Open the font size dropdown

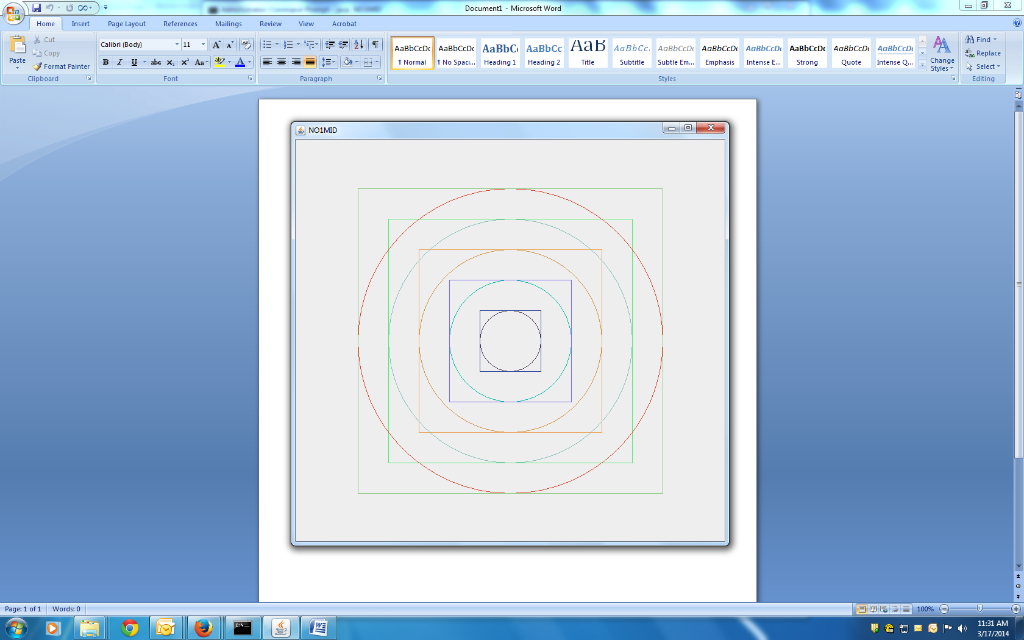pyautogui.click(x=203, y=44)
